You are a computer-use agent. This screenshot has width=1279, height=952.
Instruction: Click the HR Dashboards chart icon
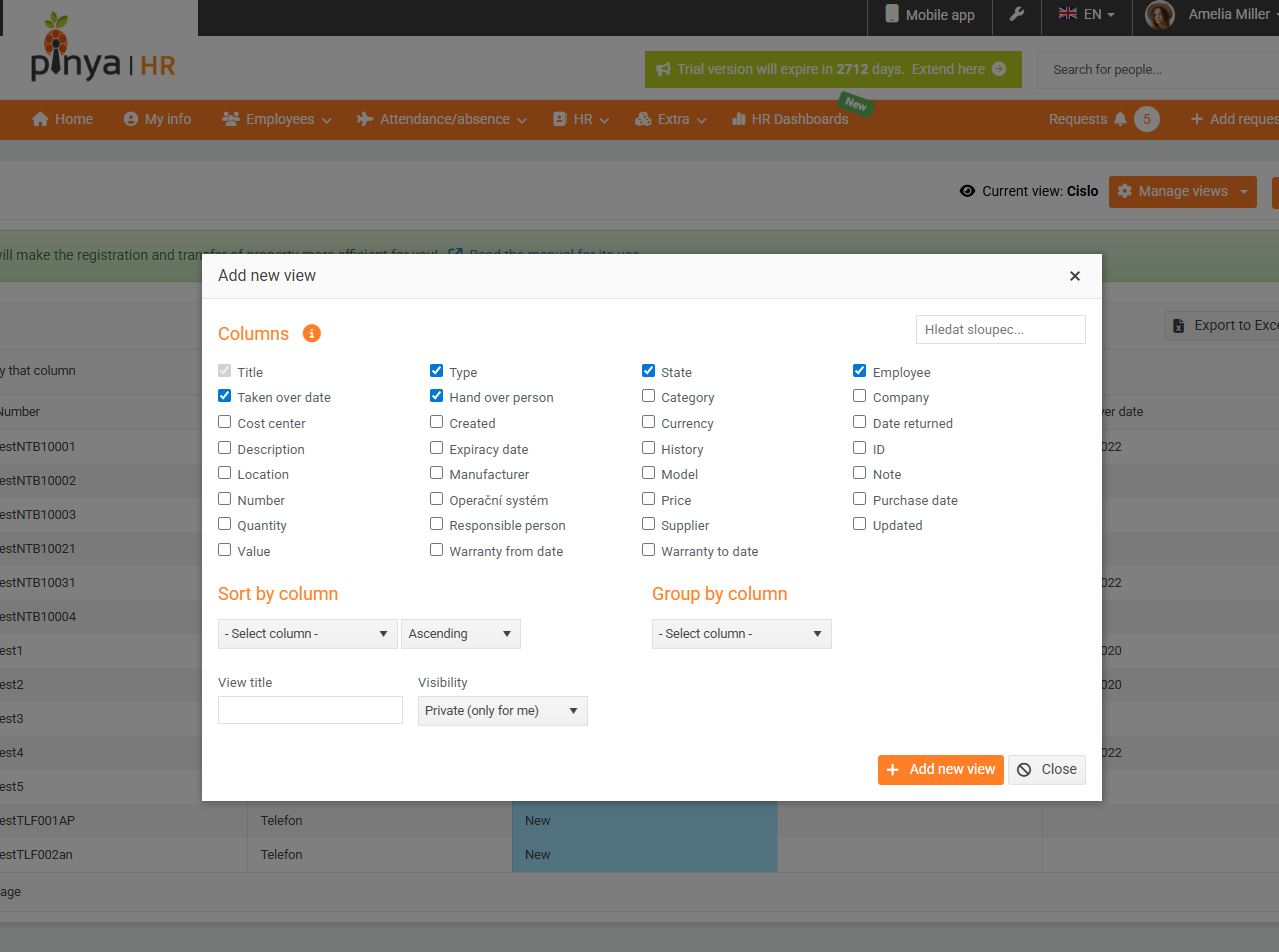(x=739, y=119)
